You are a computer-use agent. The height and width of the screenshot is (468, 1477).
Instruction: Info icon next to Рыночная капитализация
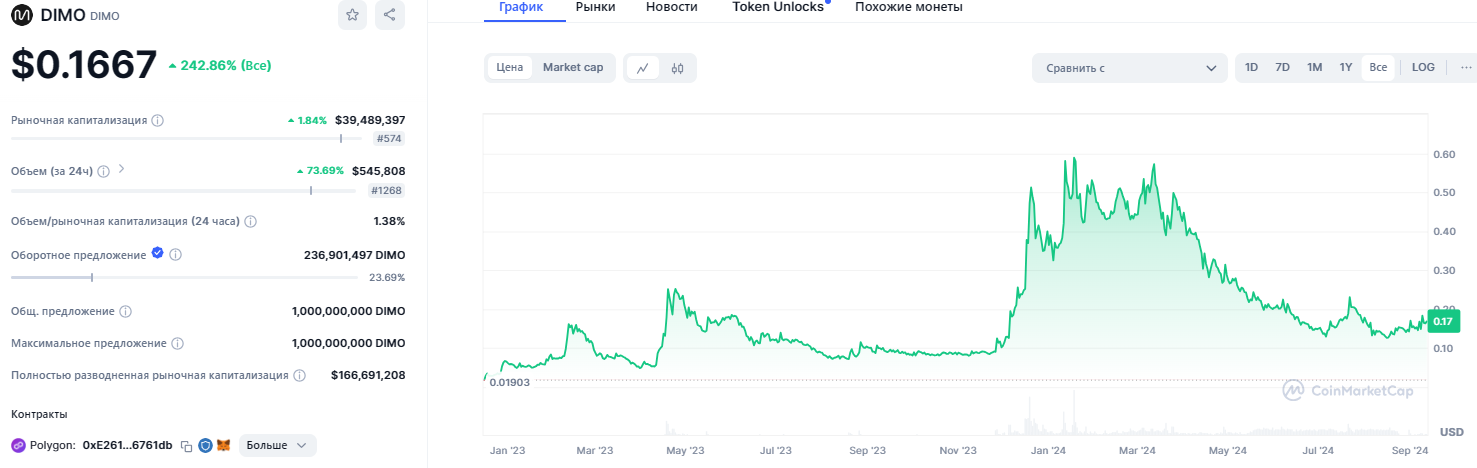click(x=158, y=120)
